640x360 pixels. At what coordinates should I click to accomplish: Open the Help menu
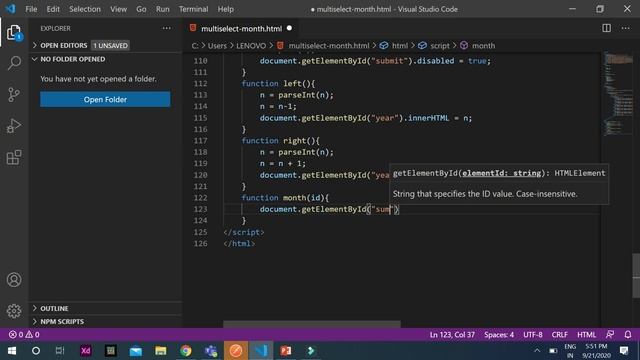click(225, 9)
